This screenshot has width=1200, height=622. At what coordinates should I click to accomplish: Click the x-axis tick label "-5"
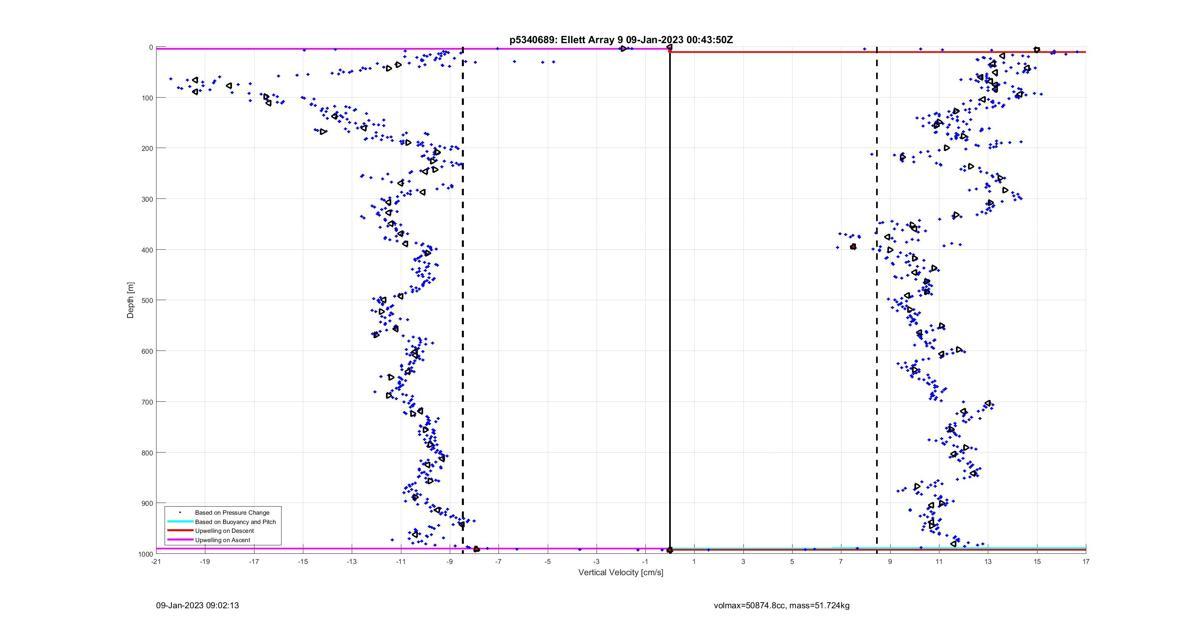pyautogui.click(x=548, y=562)
